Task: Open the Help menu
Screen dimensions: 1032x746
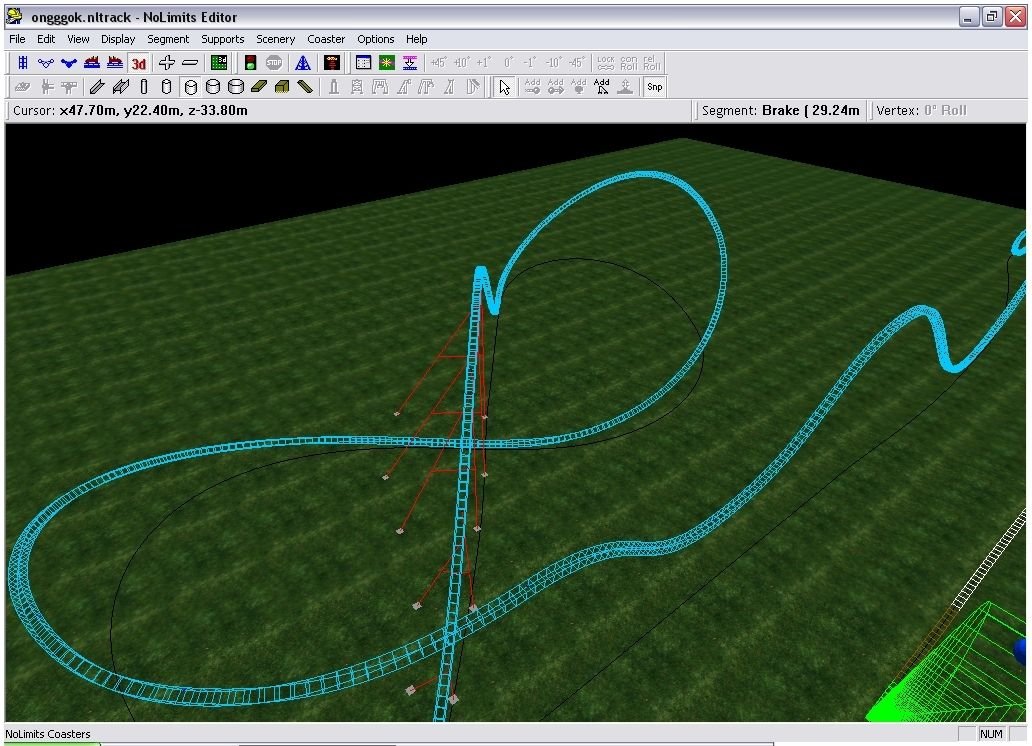Action: (x=416, y=40)
